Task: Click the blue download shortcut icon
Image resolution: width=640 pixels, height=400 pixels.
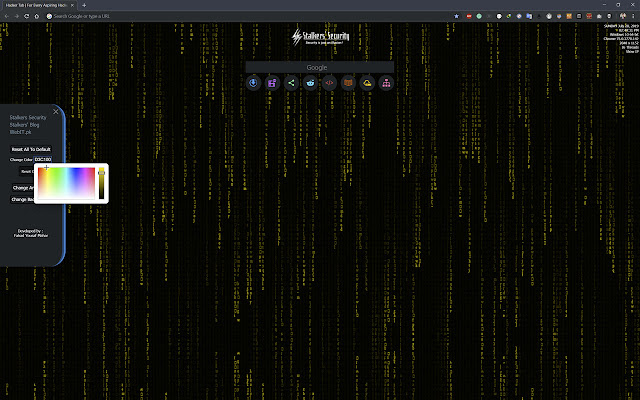Action: point(253,83)
